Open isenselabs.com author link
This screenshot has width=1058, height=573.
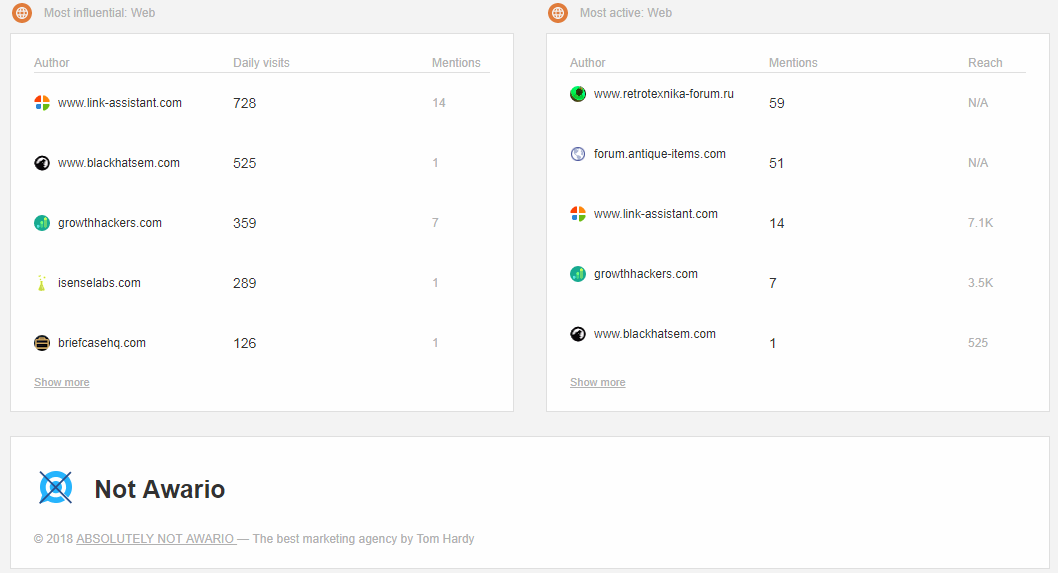point(99,283)
